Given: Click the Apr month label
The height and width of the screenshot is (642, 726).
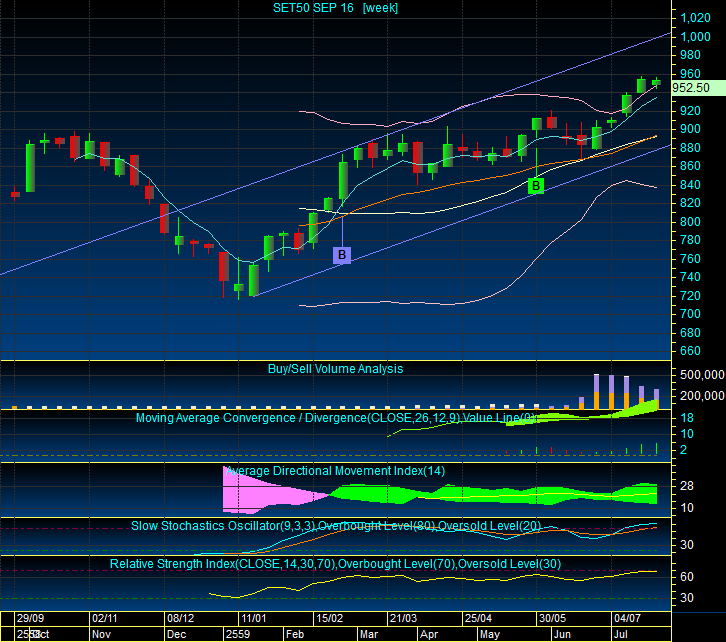Looking at the screenshot, I should (429, 634).
